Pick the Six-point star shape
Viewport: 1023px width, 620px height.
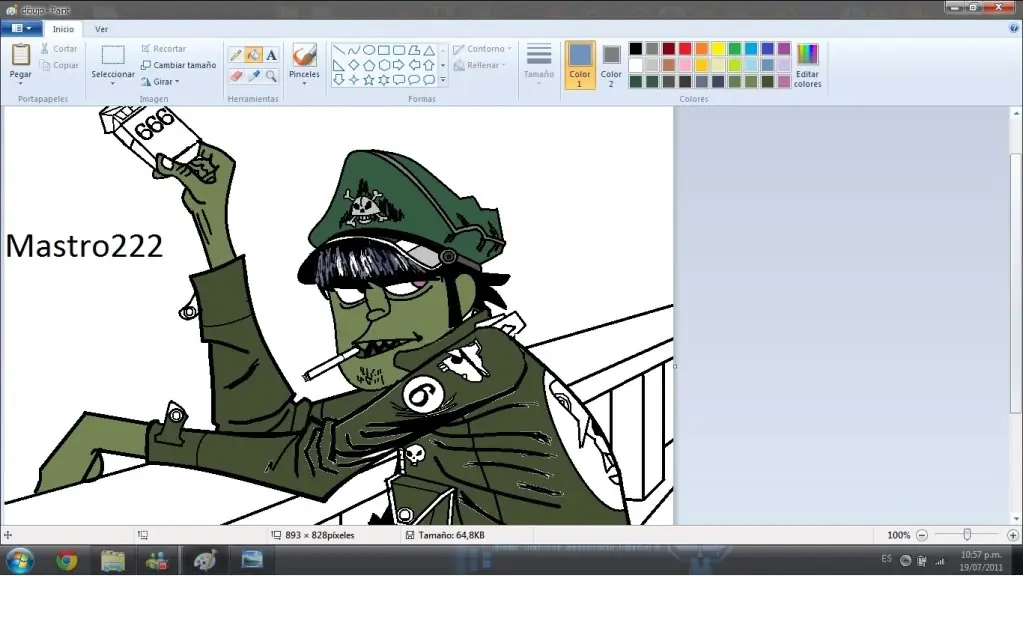[x=384, y=80]
